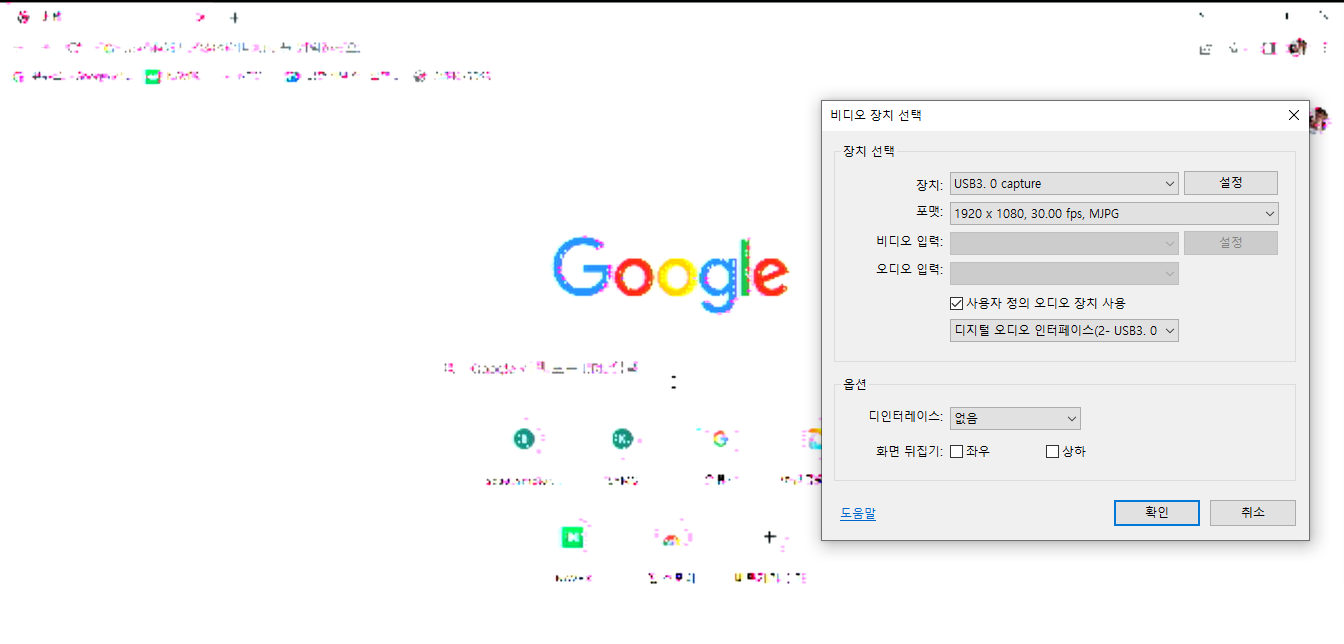This screenshot has width=1344, height=644.
Task: Open the Google G shortcut tile
Action: [719, 439]
